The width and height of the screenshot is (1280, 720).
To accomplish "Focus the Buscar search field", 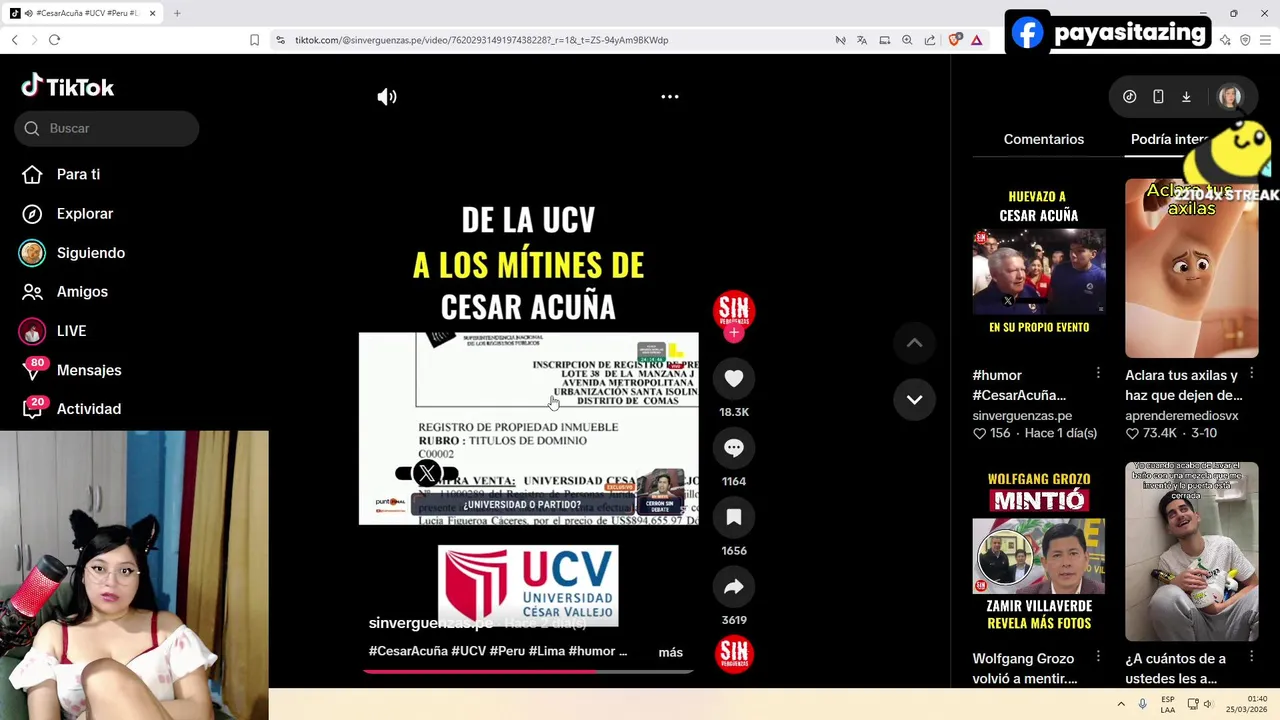I will pyautogui.click(x=107, y=128).
